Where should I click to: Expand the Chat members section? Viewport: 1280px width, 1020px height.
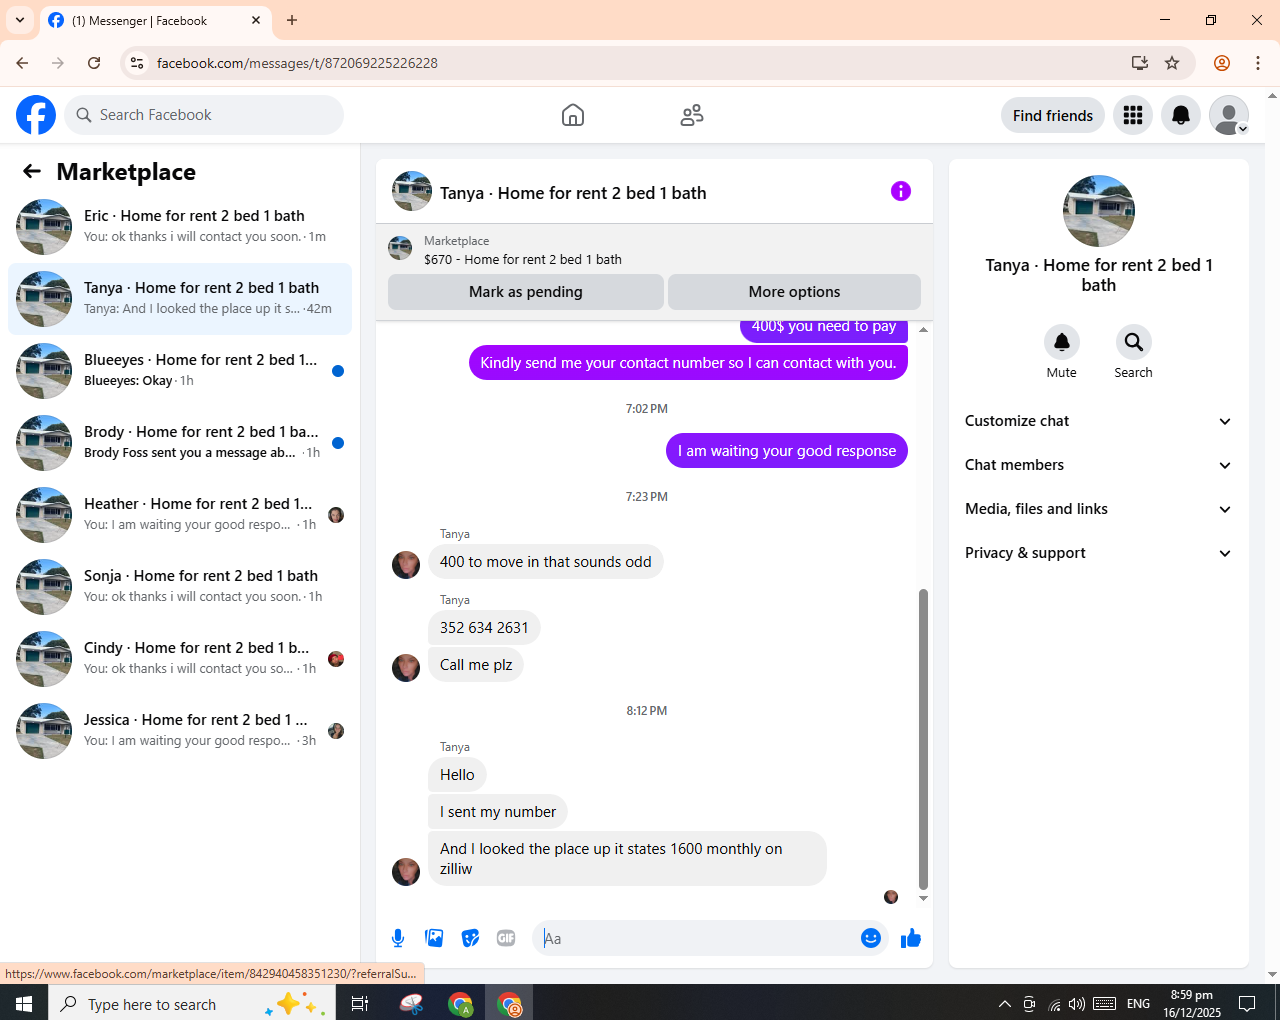1099,465
